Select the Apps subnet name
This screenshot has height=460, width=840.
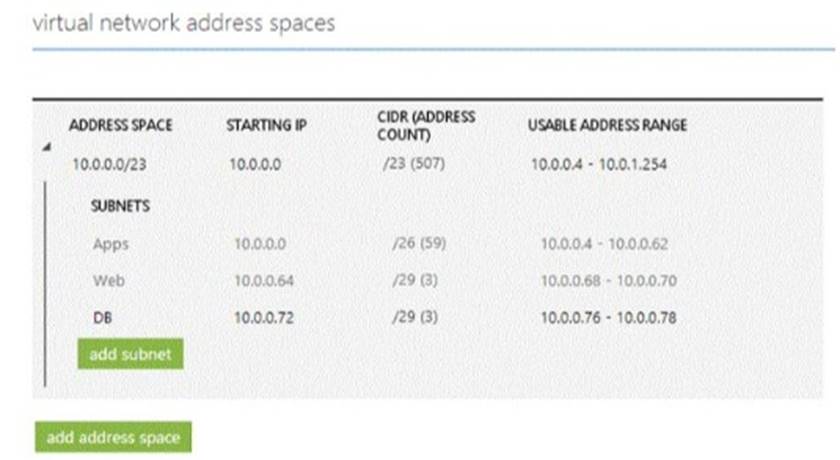click(111, 244)
